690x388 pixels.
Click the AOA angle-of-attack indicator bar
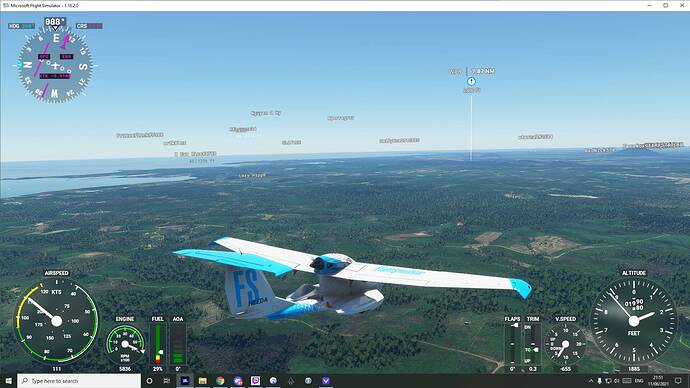click(178, 344)
